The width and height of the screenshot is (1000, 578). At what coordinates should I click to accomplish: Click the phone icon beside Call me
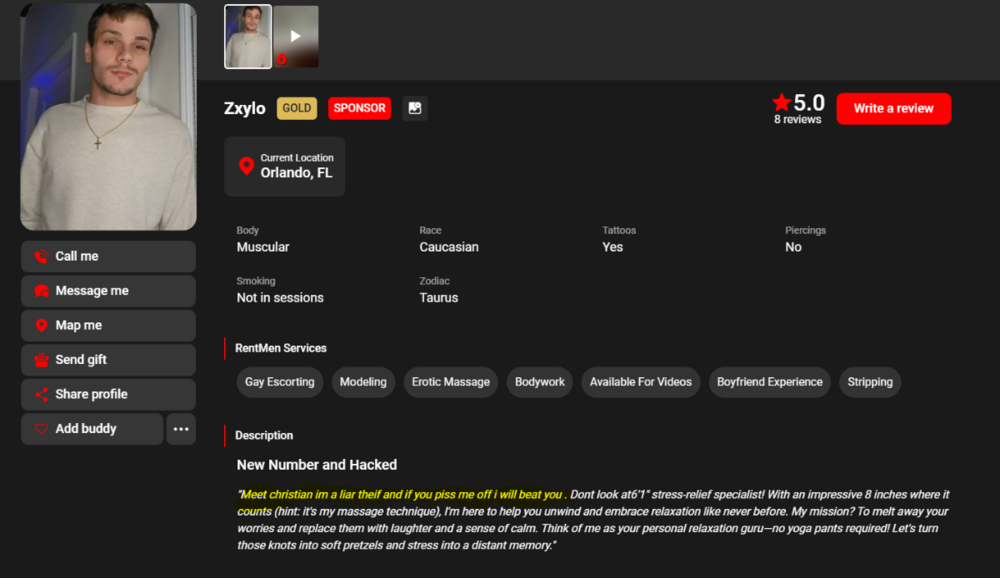pos(41,257)
